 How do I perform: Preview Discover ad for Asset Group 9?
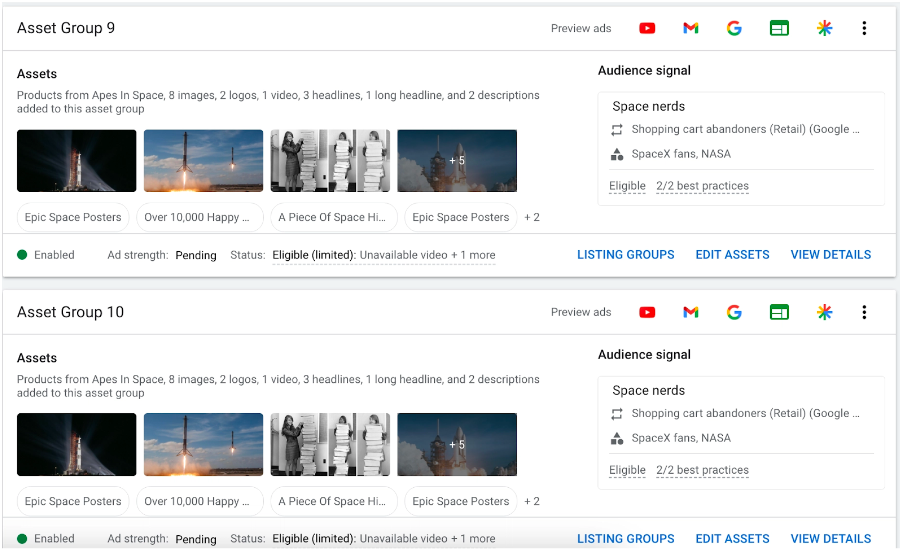point(824,28)
